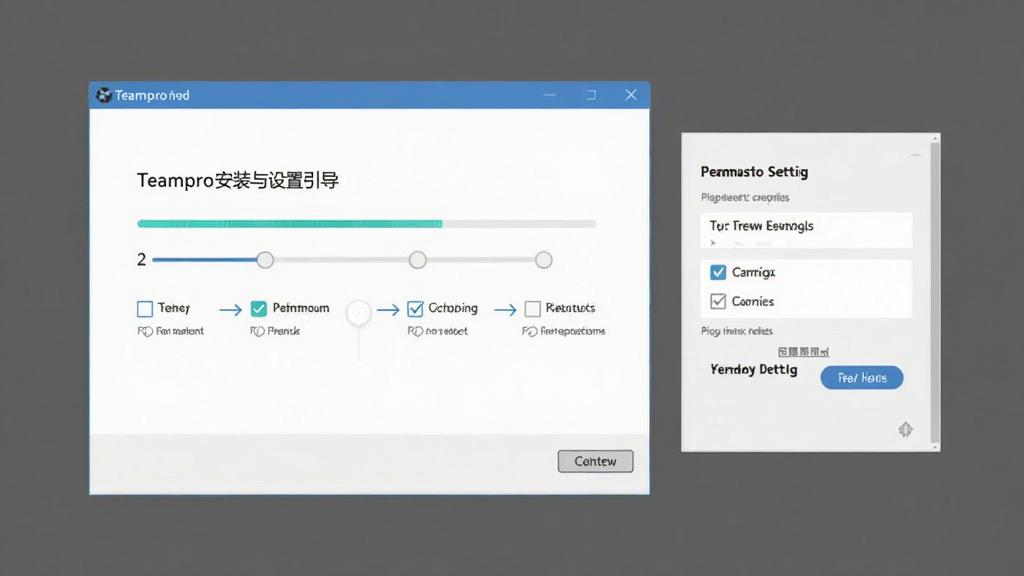
Task: Click the Tur Trew Eemngls input field
Action: pyautogui.click(x=807, y=230)
